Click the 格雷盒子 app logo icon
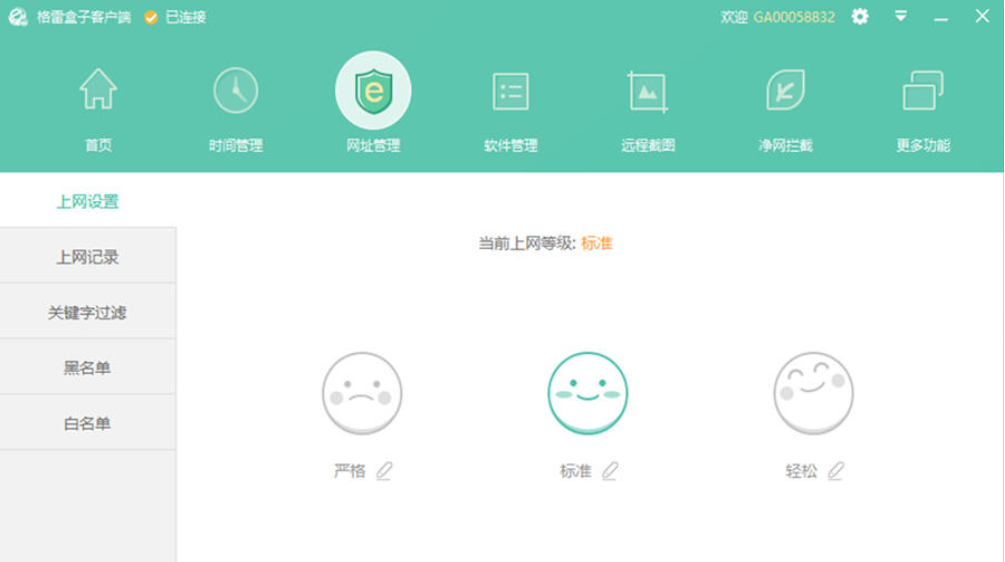This screenshot has width=1005, height=562. (18, 17)
